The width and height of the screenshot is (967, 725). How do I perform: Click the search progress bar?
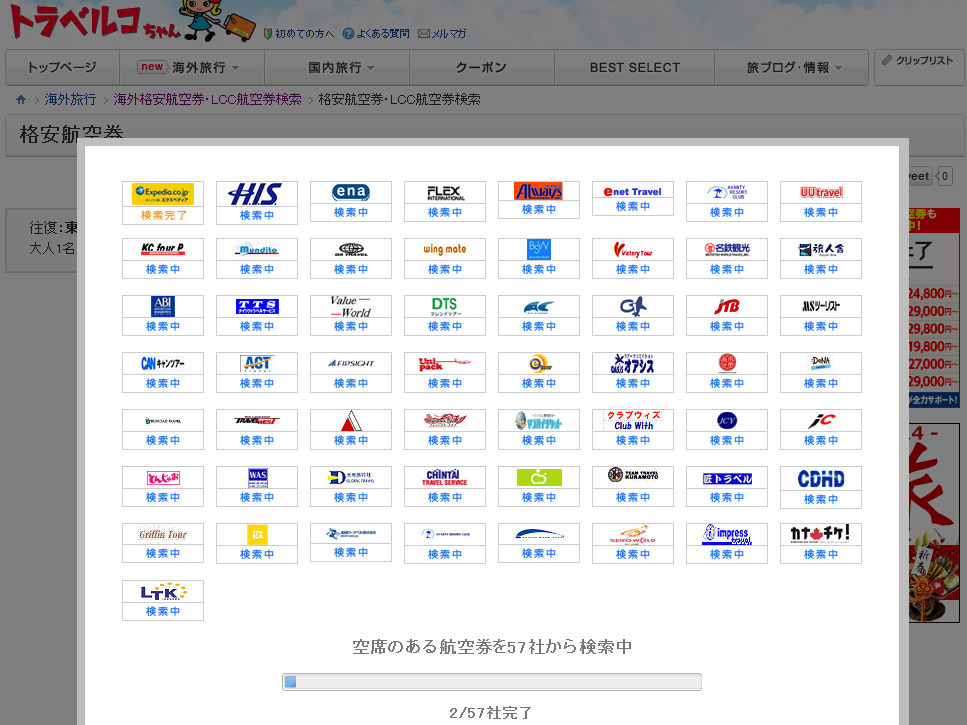pos(492,681)
